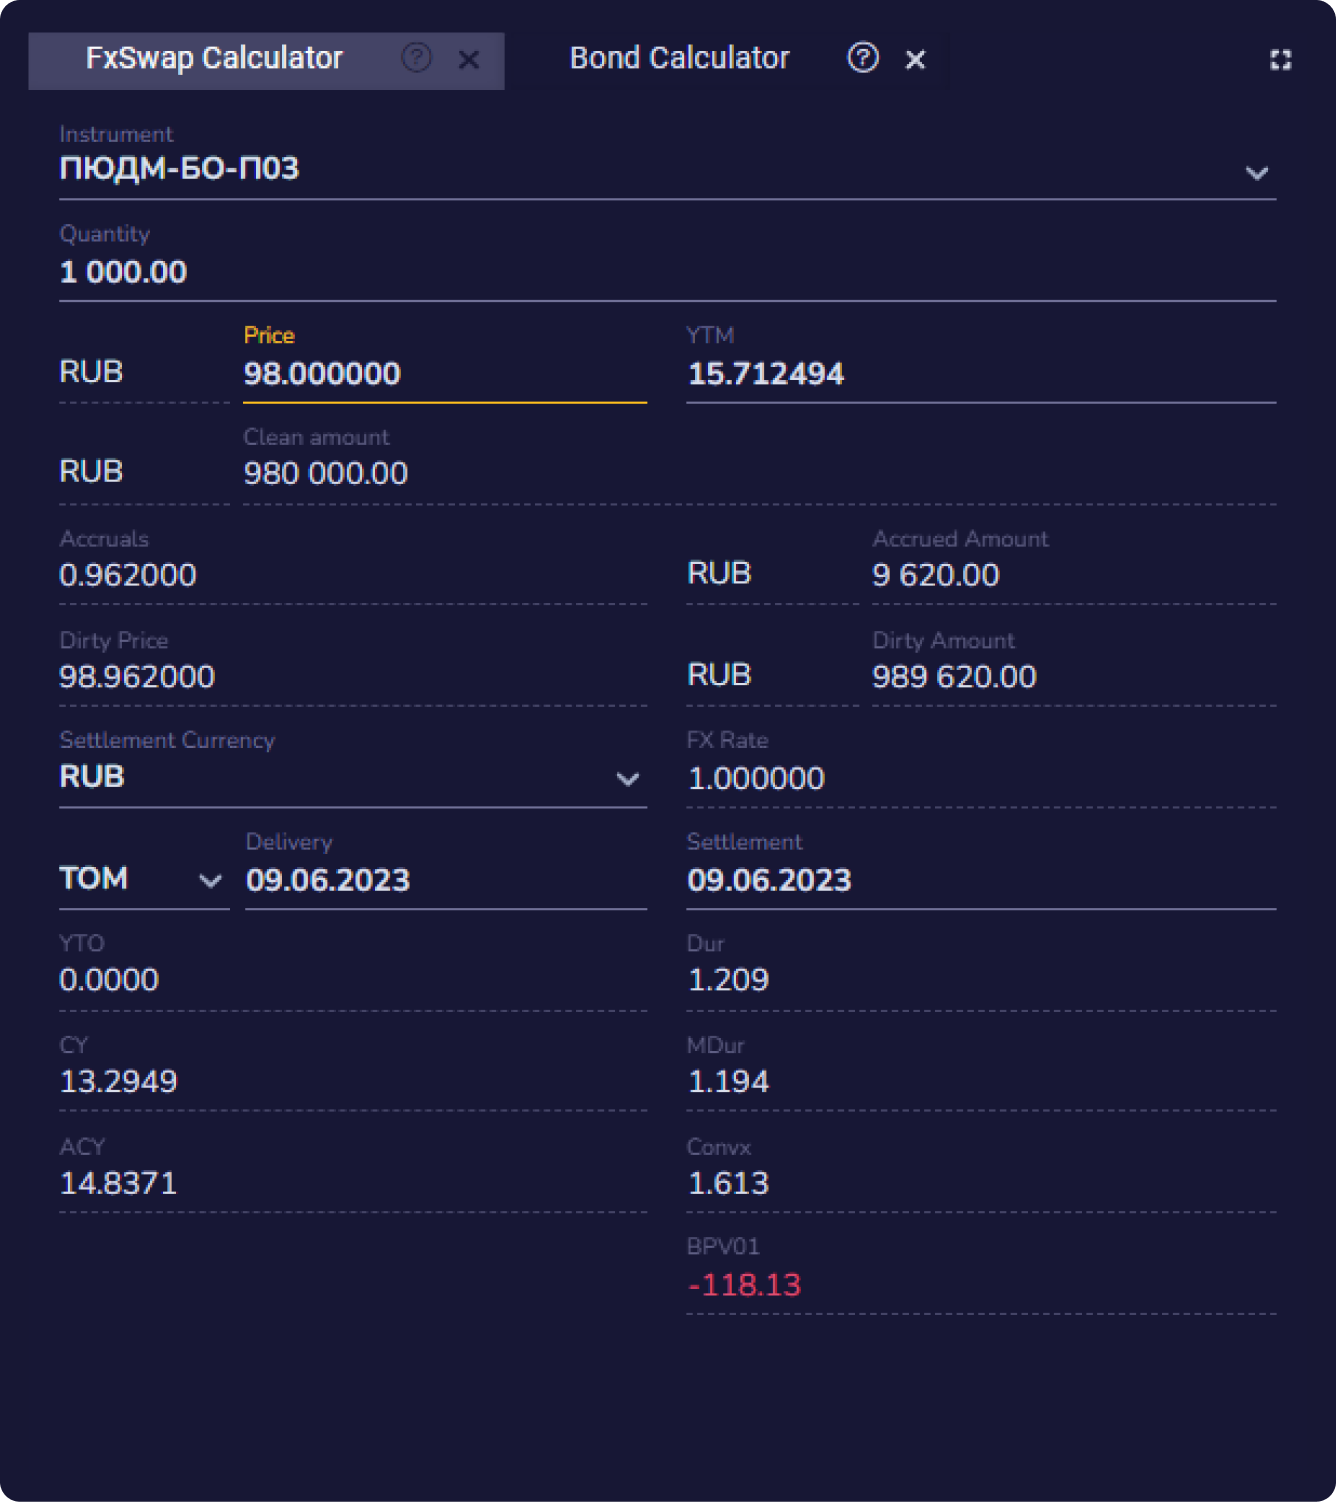The width and height of the screenshot is (1336, 1503).
Task: Switch to the FxSwap Calculator tab
Action: point(214,59)
